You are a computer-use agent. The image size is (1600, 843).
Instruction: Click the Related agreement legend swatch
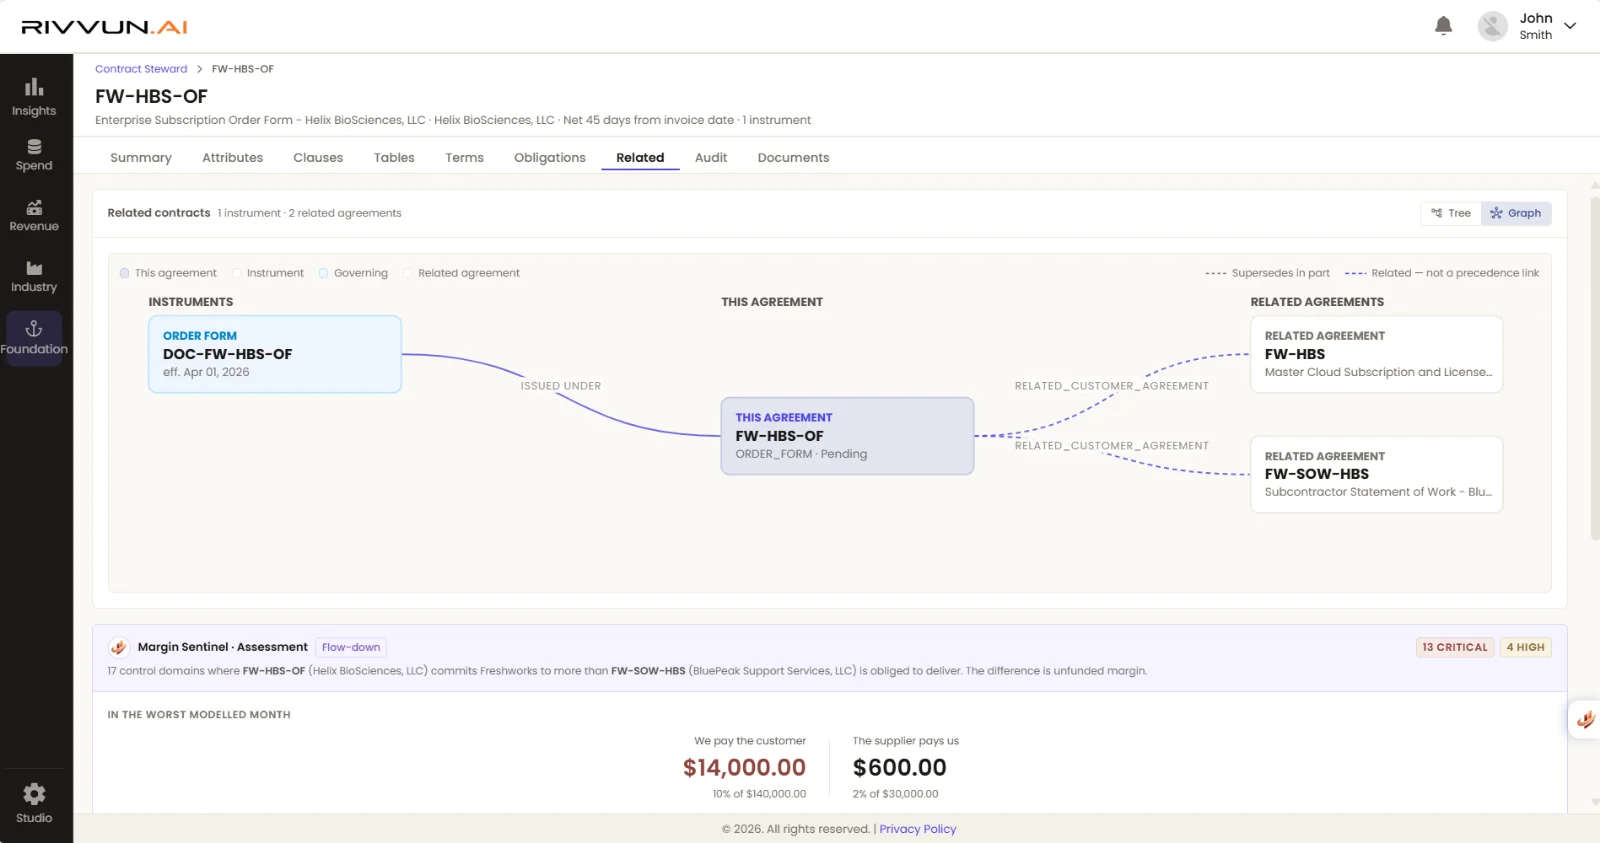408,273
